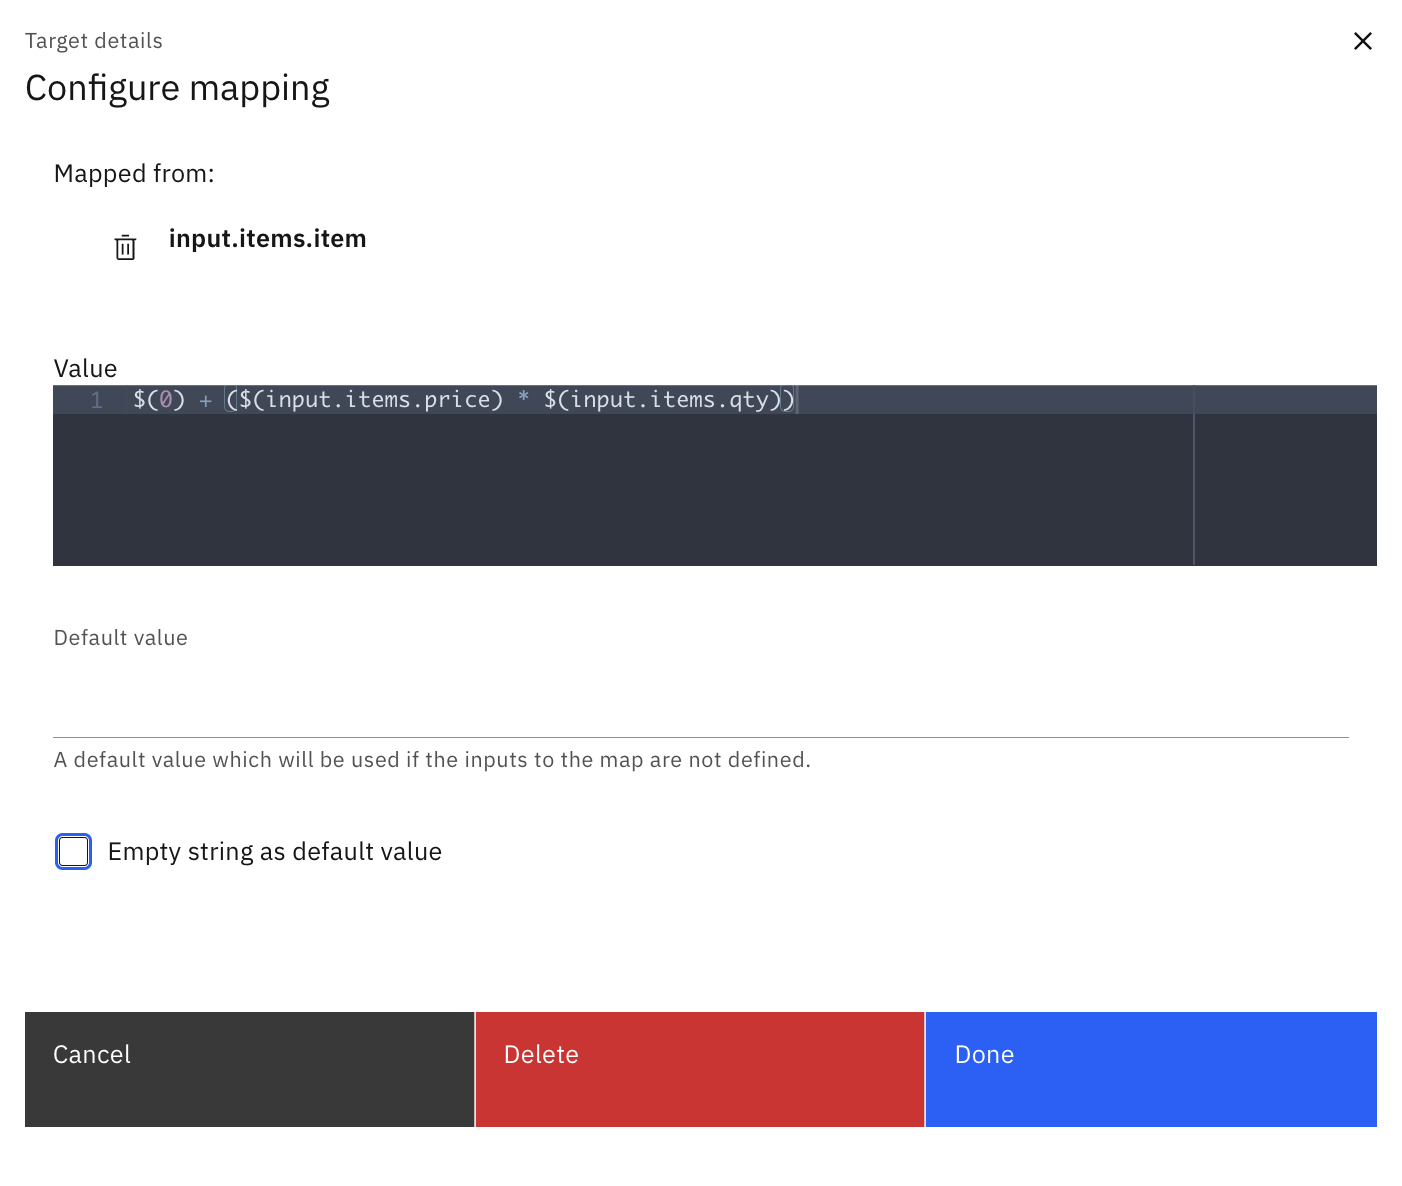Click the Value label above the editor
This screenshot has height=1186, width=1402.
(x=85, y=368)
